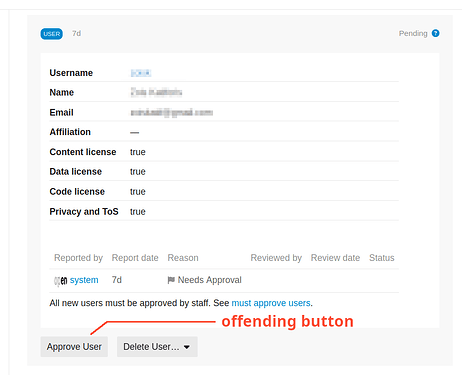
Task: Select the Needs Approval reason text
Action: click(210, 280)
